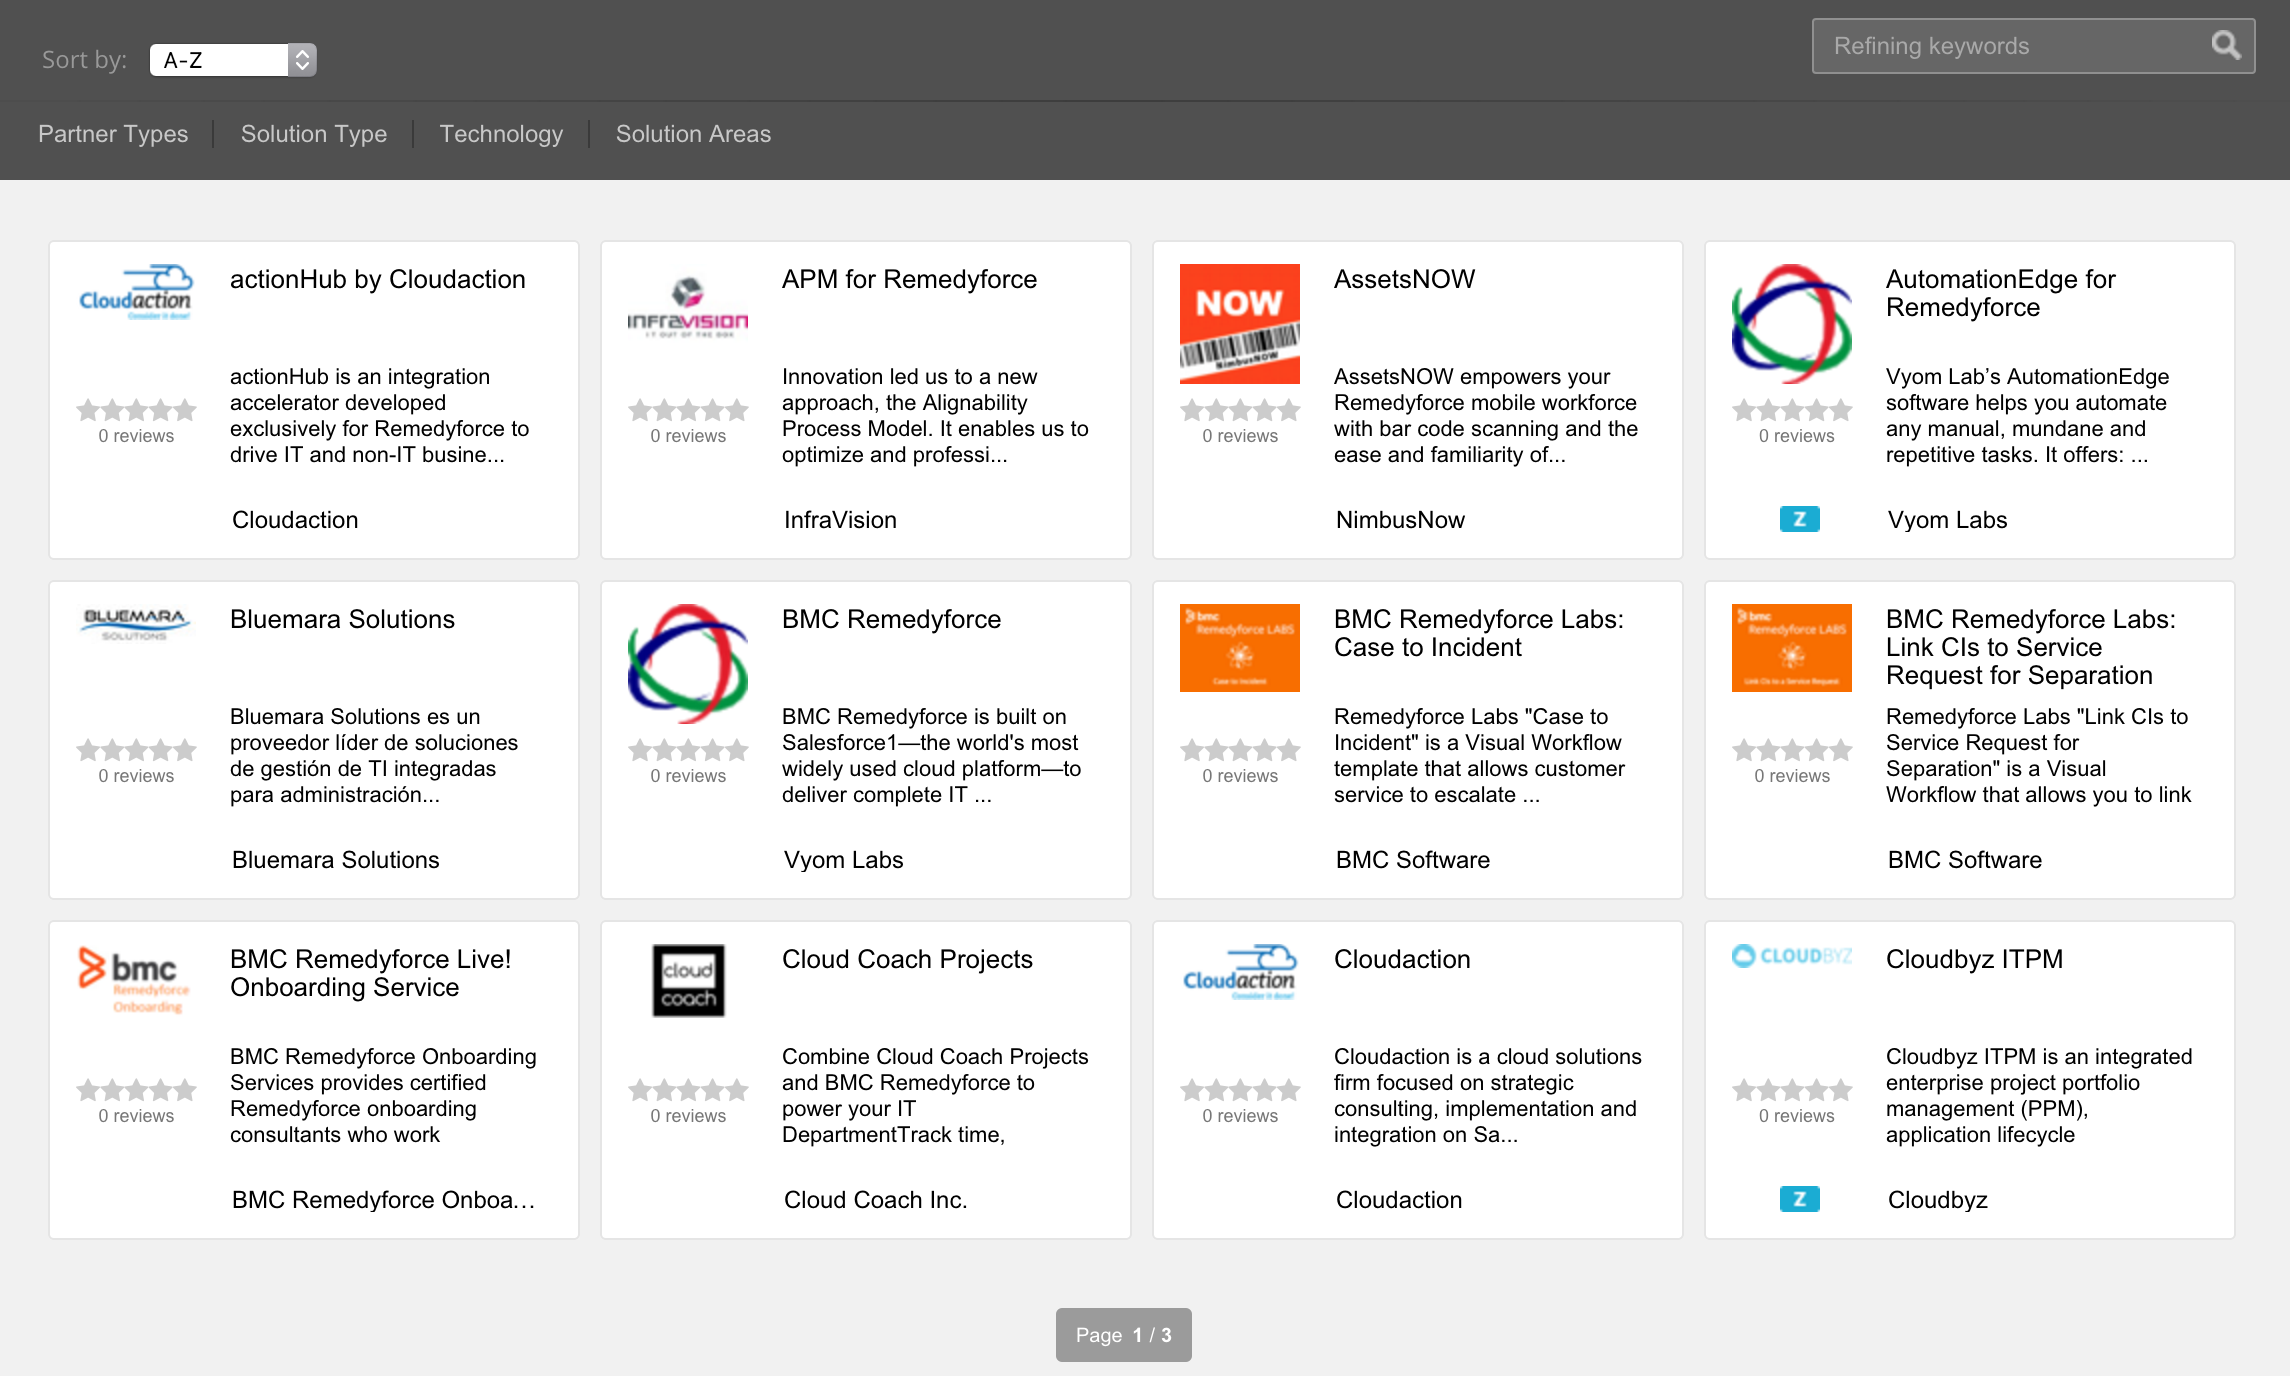
Task: Open the Sort by A-Z dropdown
Action: coord(233,60)
